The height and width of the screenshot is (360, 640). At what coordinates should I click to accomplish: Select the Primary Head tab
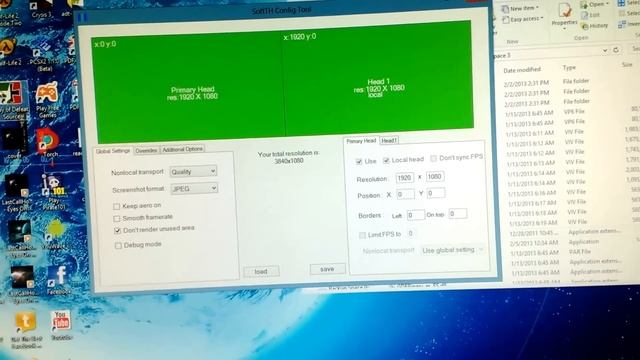361,141
